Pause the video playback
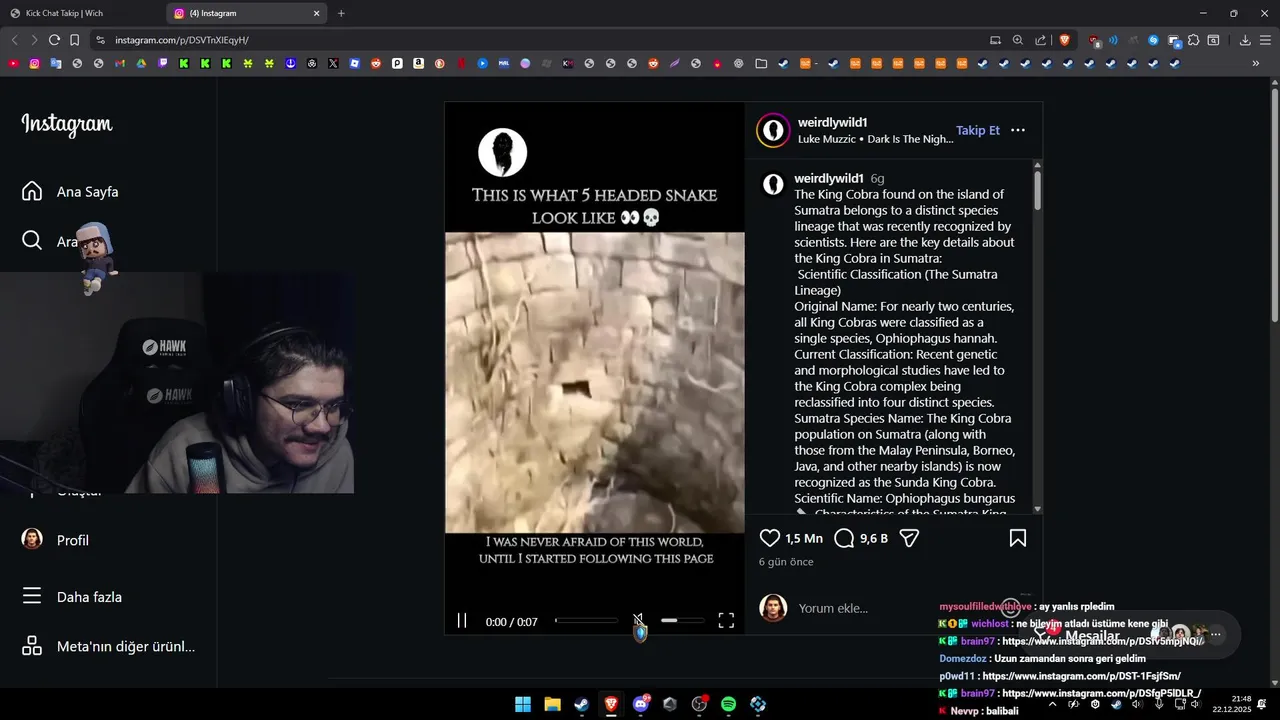The width and height of the screenshot is (1280, 720). [x=462, y=621]
